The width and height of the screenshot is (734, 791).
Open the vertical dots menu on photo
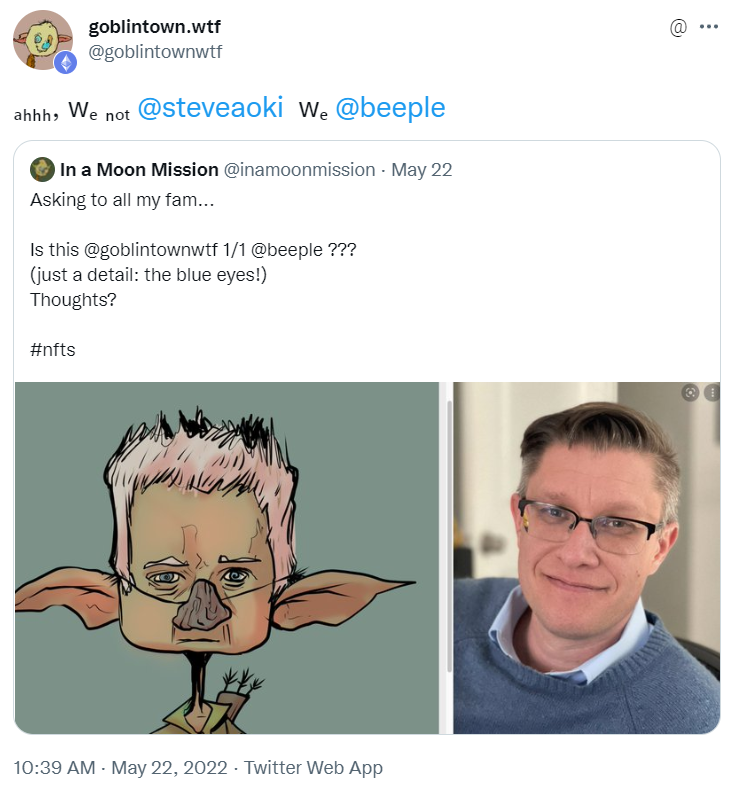[712, 392]
